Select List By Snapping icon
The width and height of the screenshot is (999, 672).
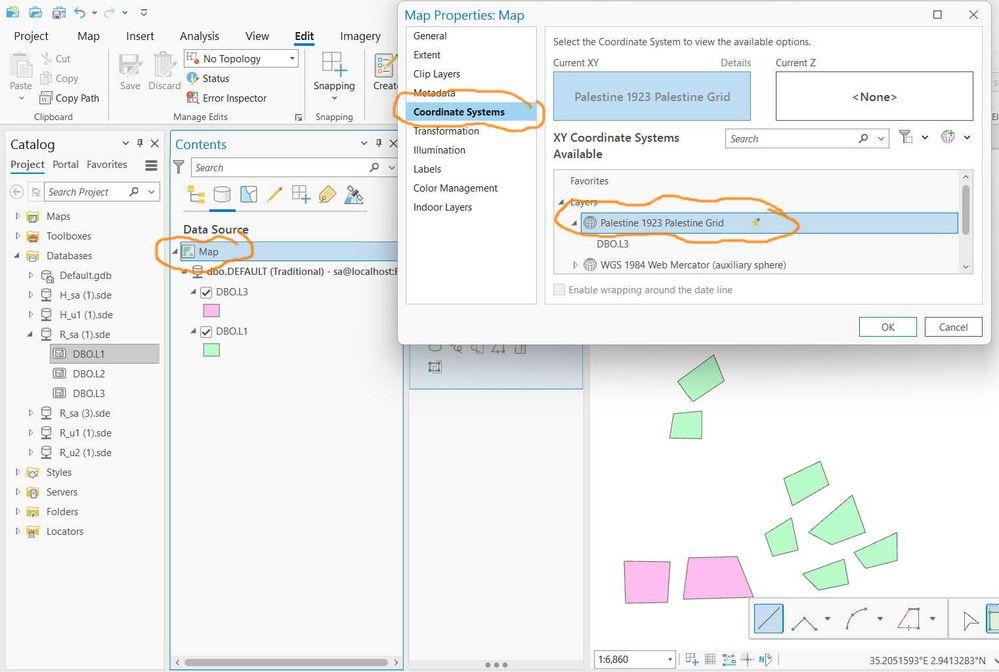[x=301, y=194]
